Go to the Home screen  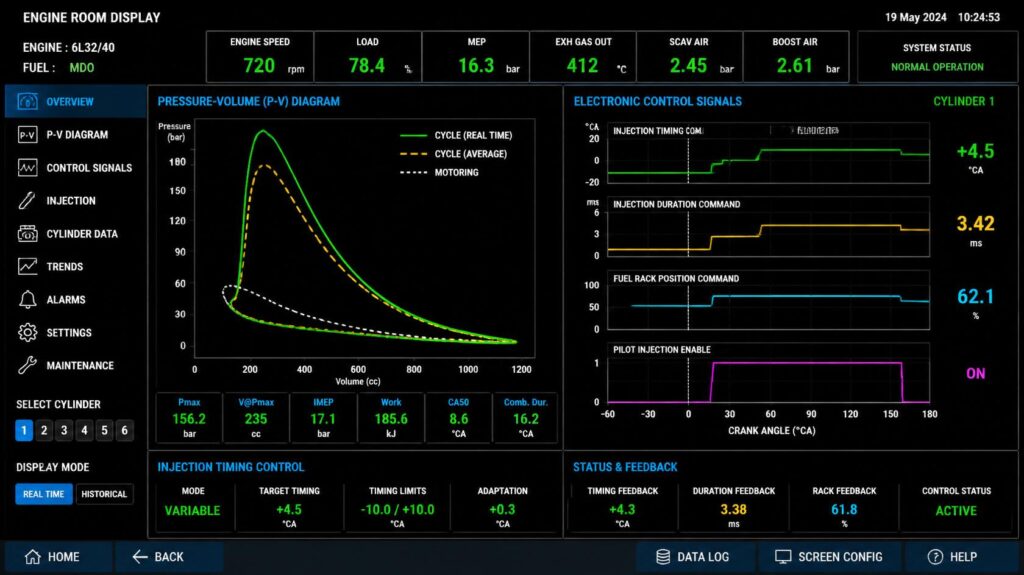click(53, 557)
